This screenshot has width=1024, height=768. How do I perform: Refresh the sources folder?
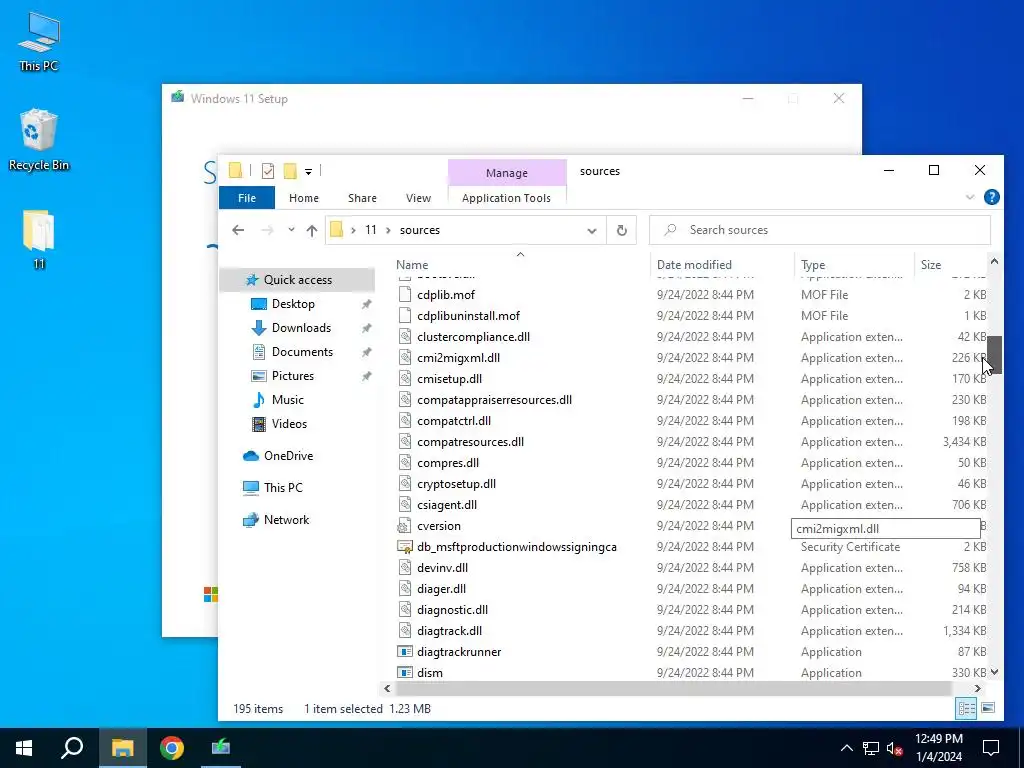pyautogui.click(x=622, y=230)
